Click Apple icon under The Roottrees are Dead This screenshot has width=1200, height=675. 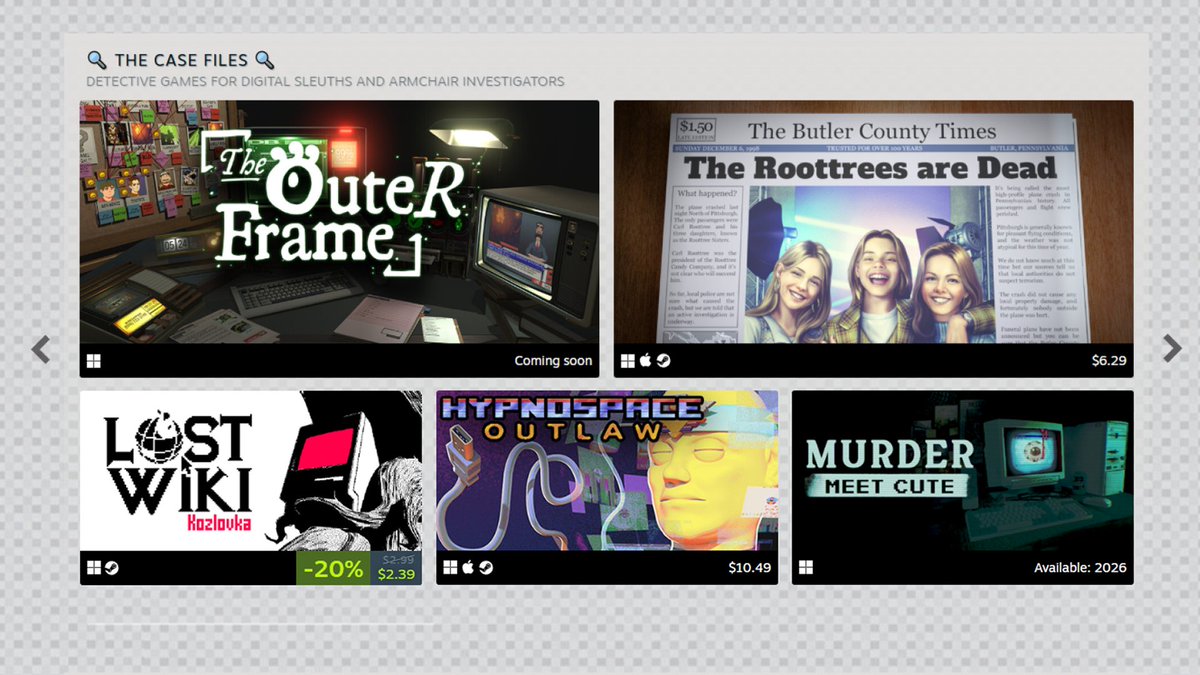[x=645, y=361]
